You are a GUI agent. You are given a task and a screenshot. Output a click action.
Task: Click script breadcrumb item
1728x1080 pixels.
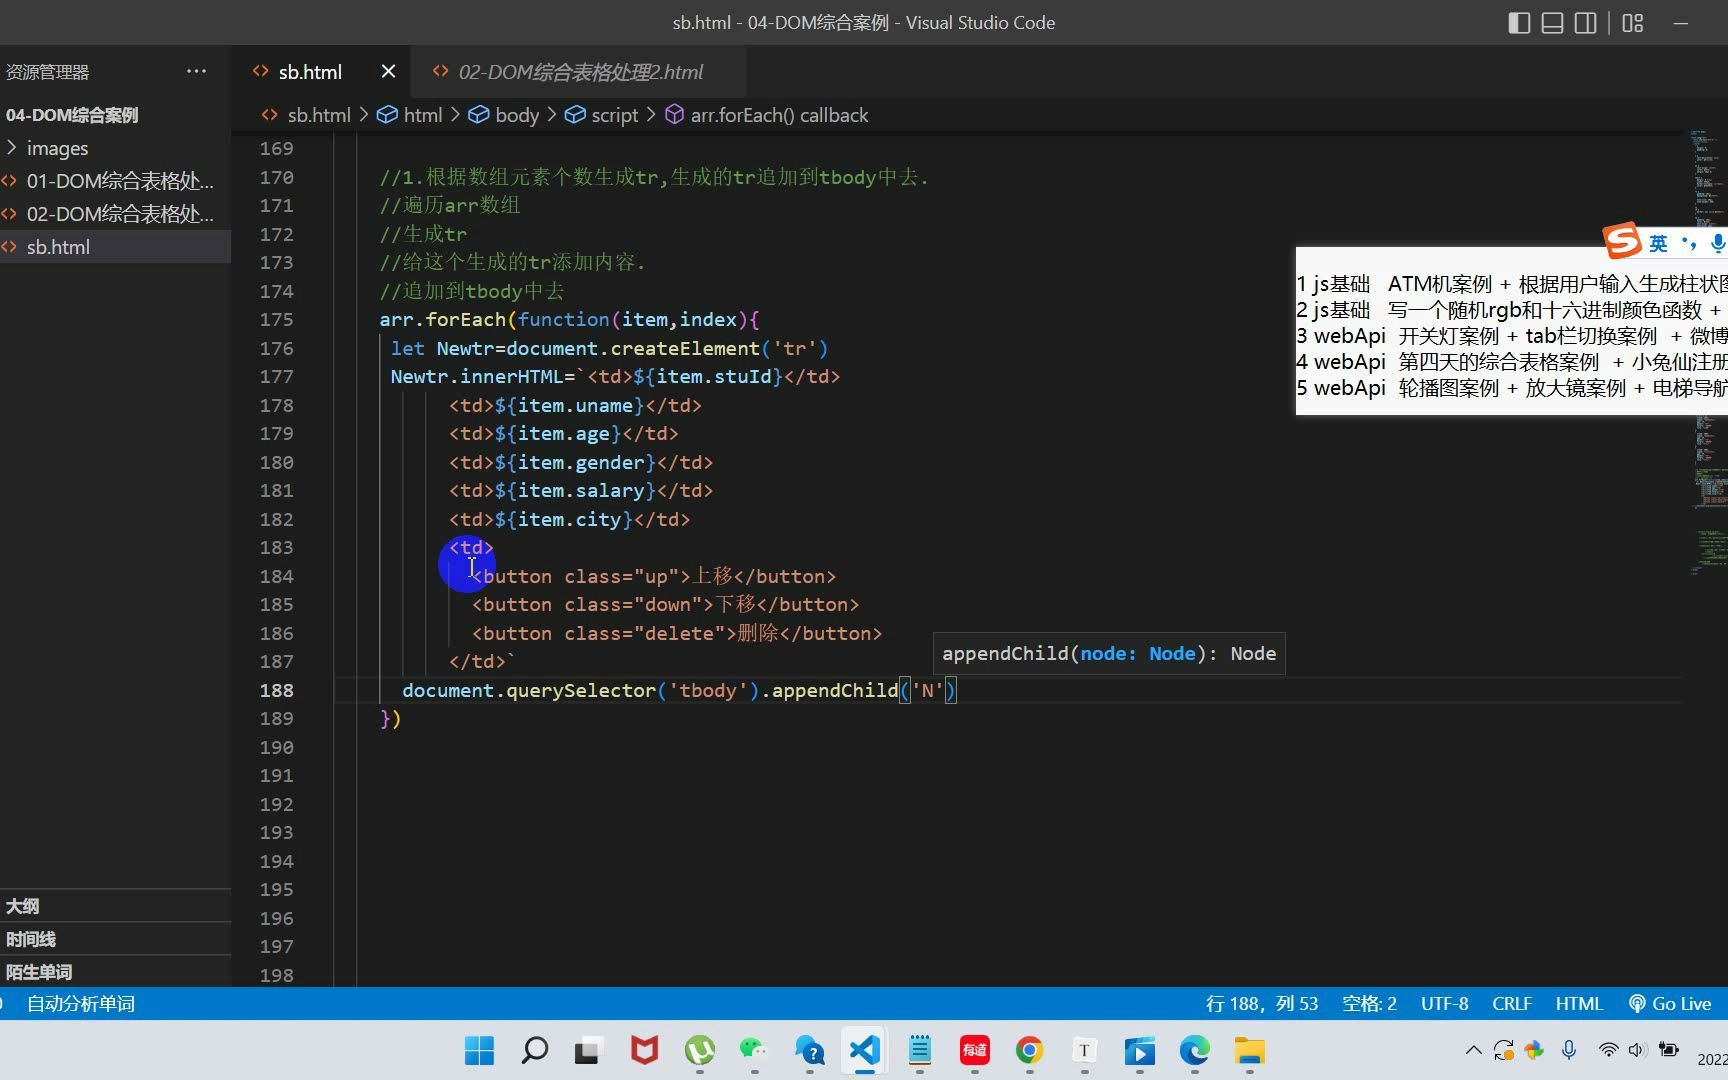(601, 115)
